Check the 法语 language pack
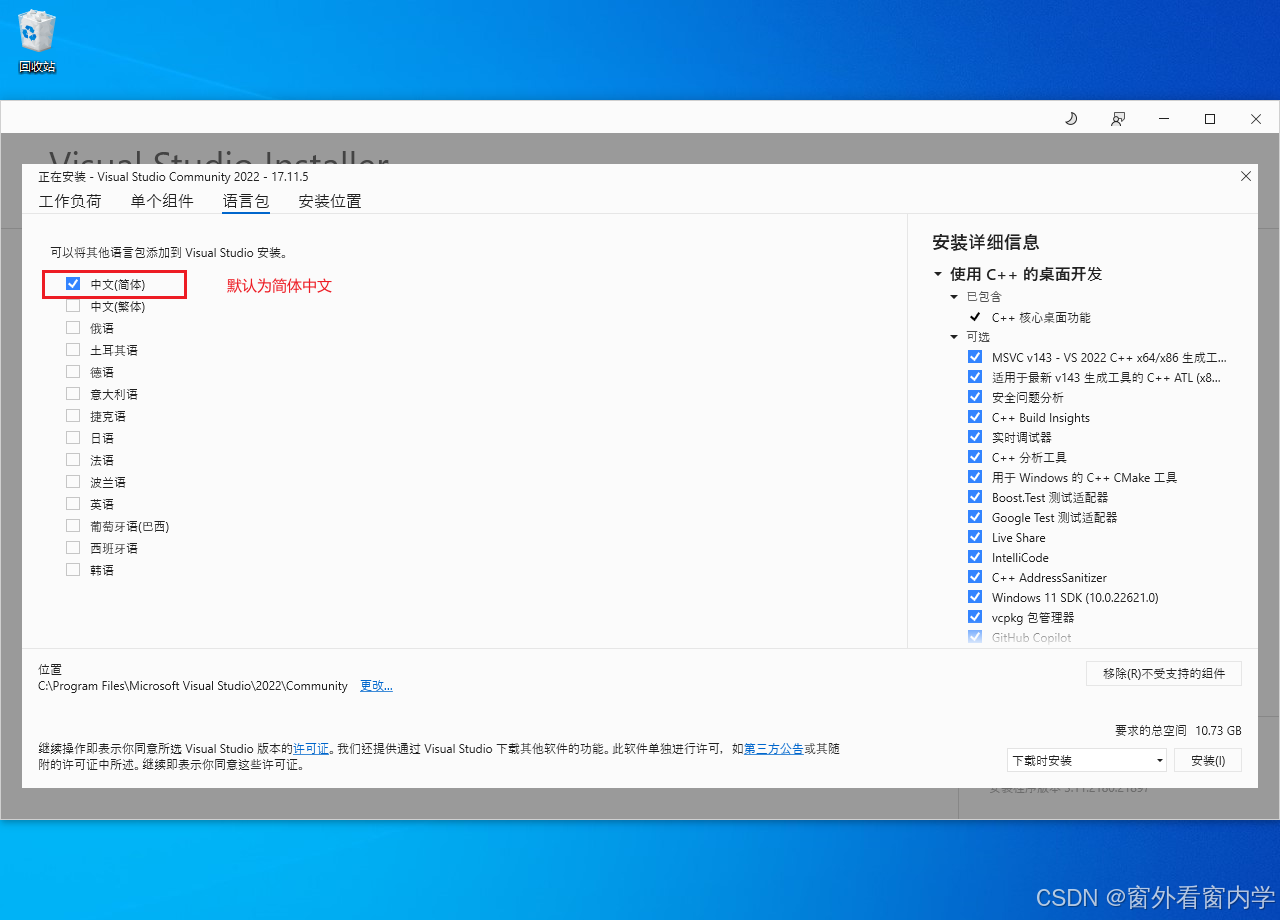The height and width of the screenshot is (920, 1280). (73, 460)
